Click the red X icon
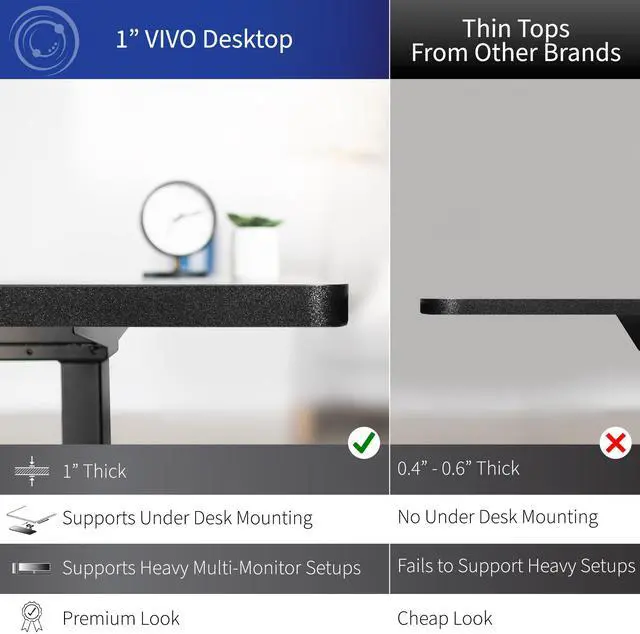The height and width of the screenshot is (634, 640). coord(616,443)
